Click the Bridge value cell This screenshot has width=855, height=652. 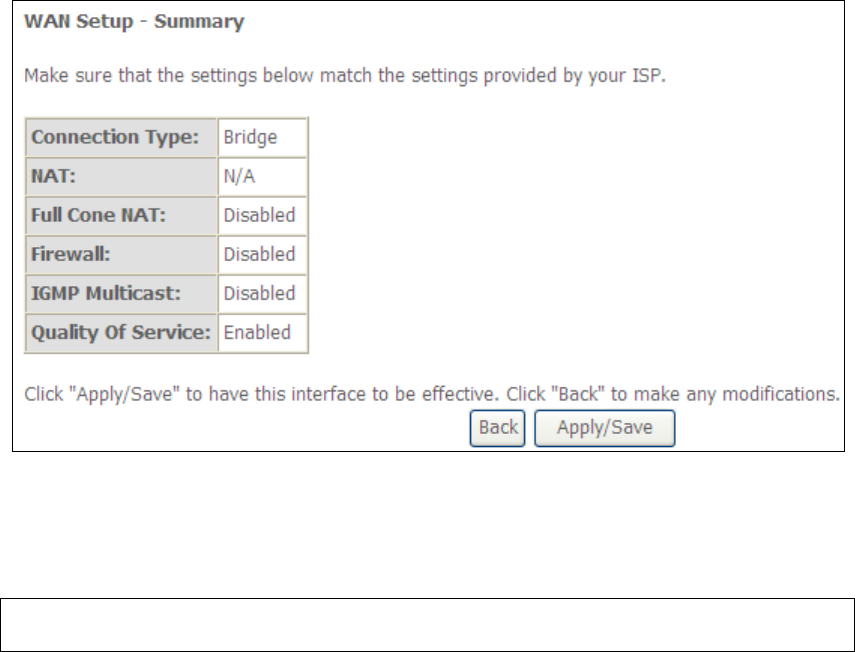[262, 137]
